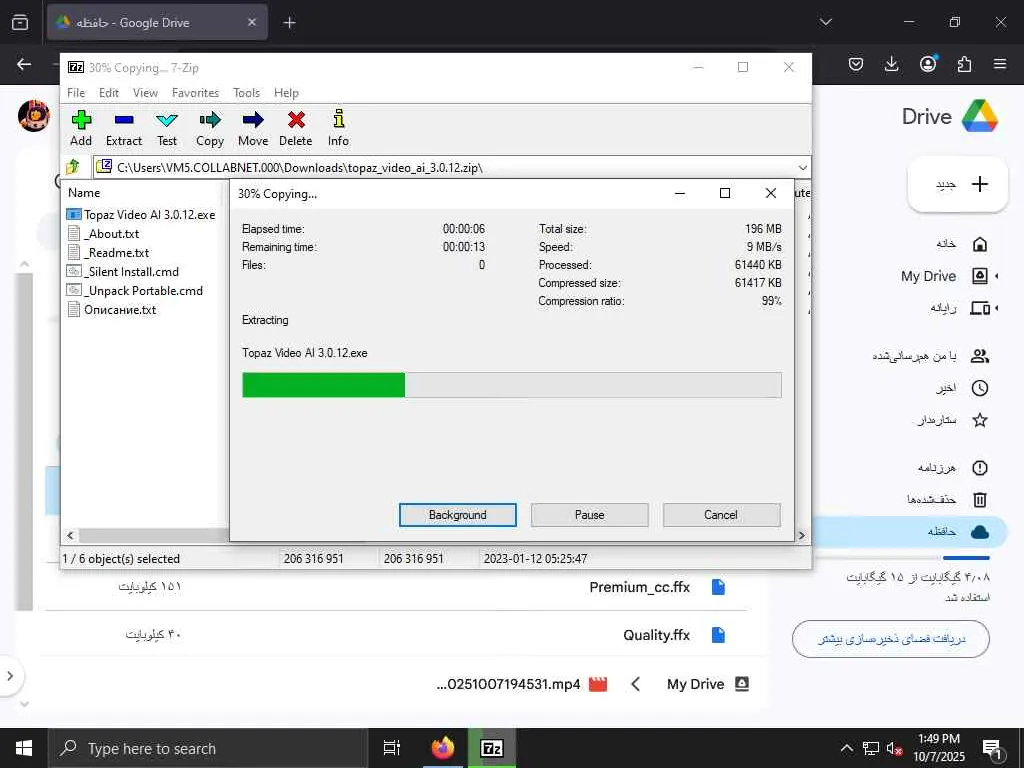Screen dimensions: 1024x768
Task: Click the Google Drive logo
Action: point(980,116)
